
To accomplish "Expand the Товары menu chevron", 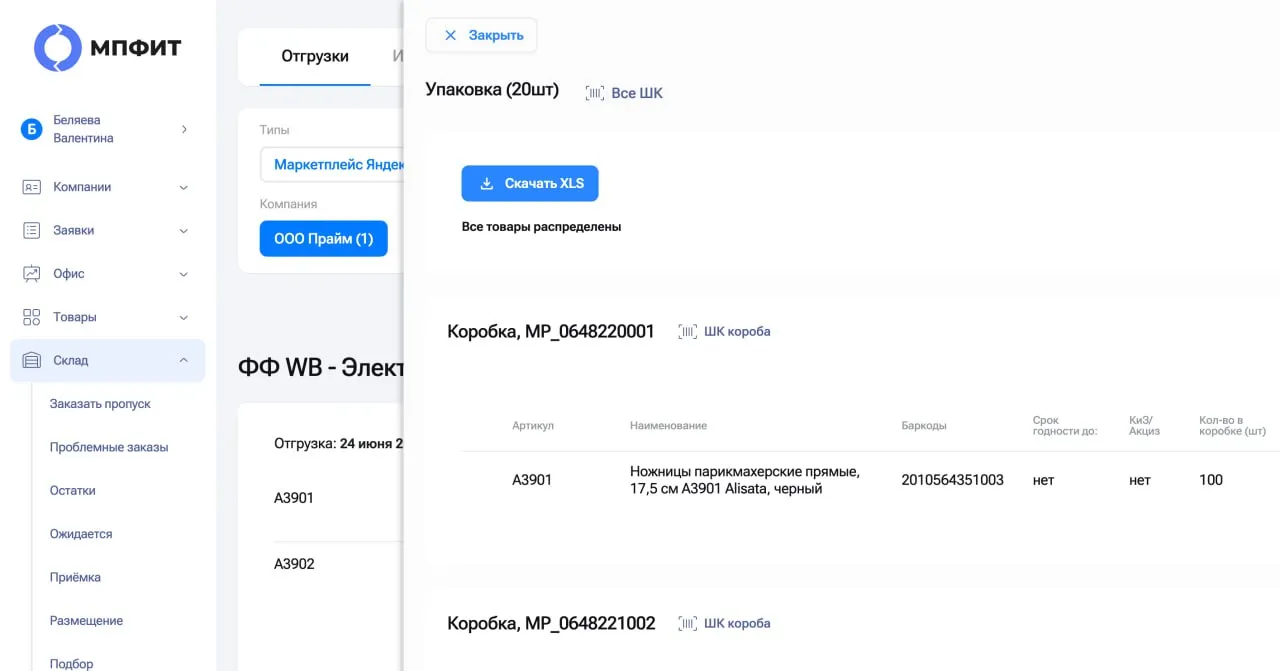I will (183, 317).
